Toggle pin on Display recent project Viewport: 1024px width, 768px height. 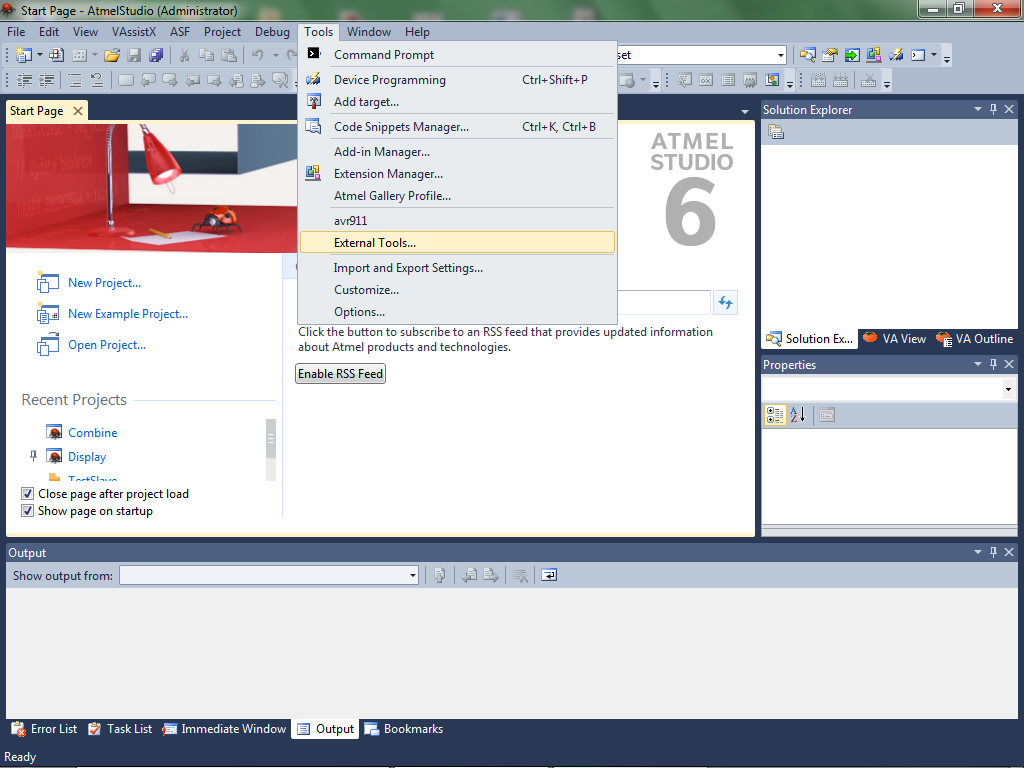[x=33, y=456]
